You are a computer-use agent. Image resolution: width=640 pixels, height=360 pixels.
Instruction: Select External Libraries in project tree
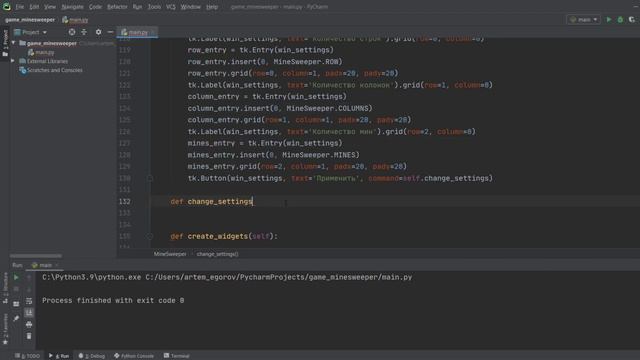(44, 61)
